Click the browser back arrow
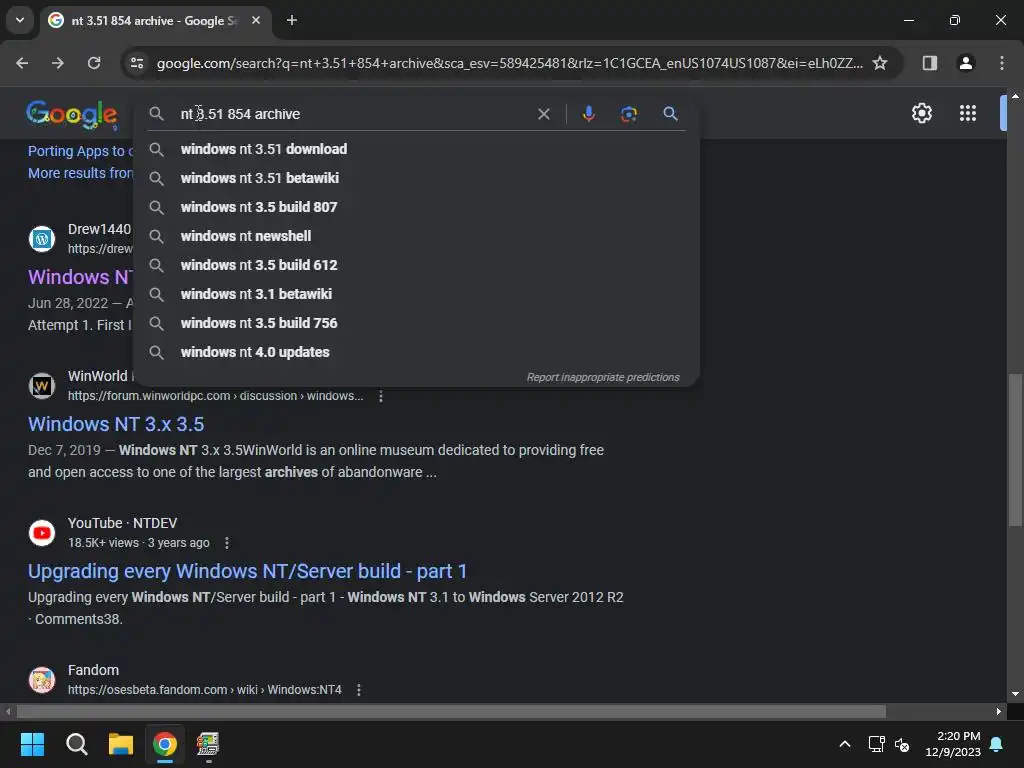1024x768 pixels. pos(22,63)
